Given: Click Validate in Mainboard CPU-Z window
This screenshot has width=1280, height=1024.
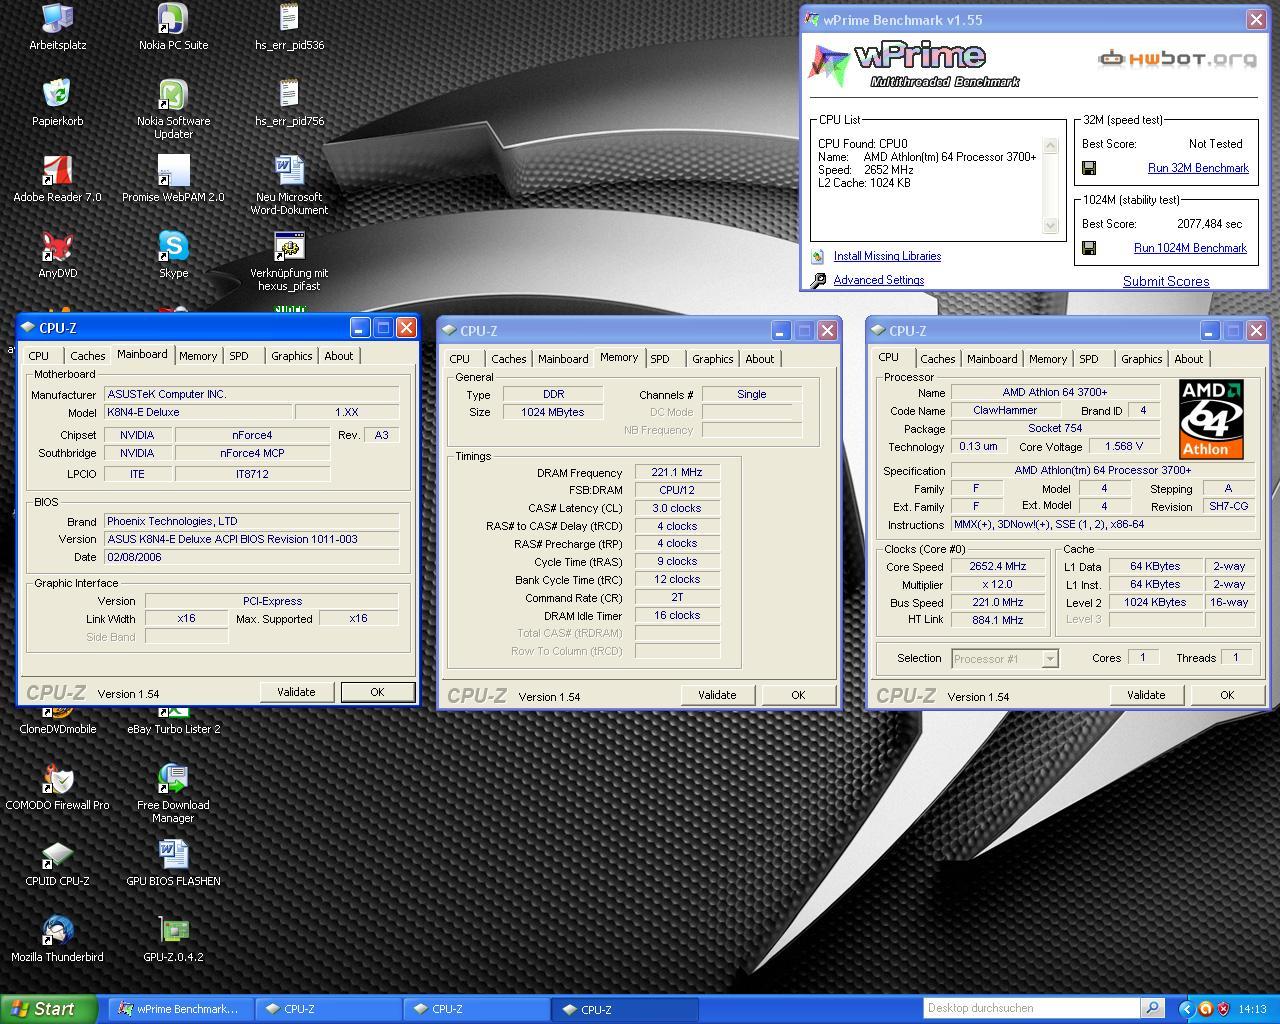Looking at the screenshot, I should (x=296, y=692).
